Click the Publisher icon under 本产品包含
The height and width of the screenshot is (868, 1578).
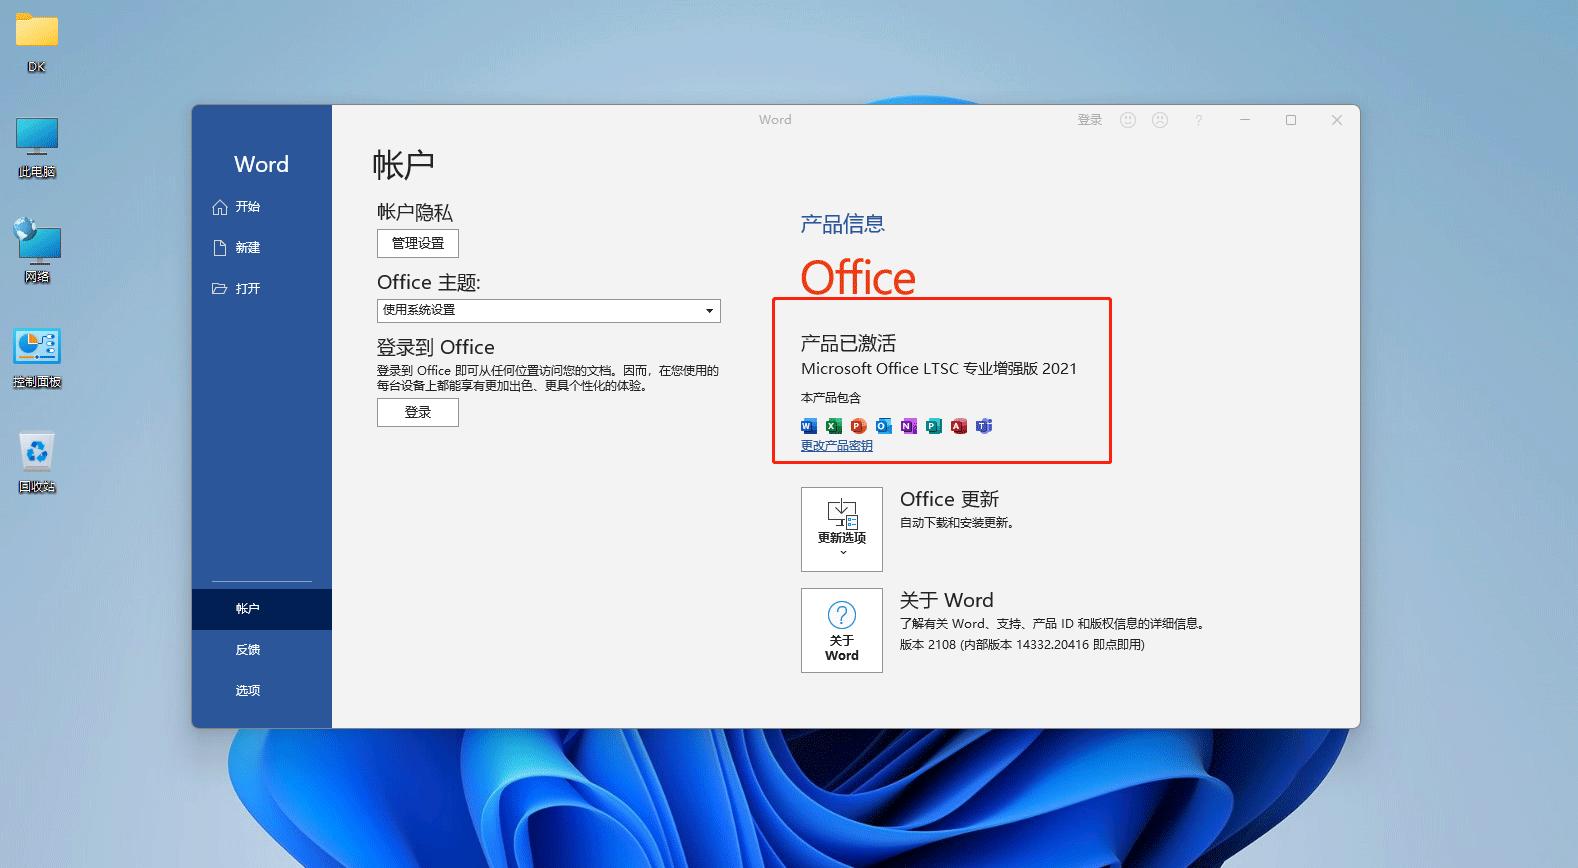933,426
